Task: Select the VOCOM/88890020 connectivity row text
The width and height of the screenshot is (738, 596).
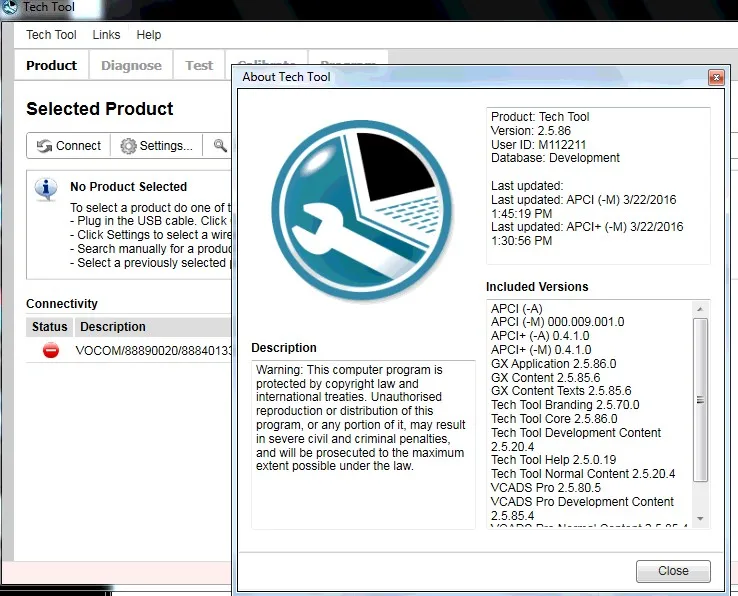Action: point(153,351)
